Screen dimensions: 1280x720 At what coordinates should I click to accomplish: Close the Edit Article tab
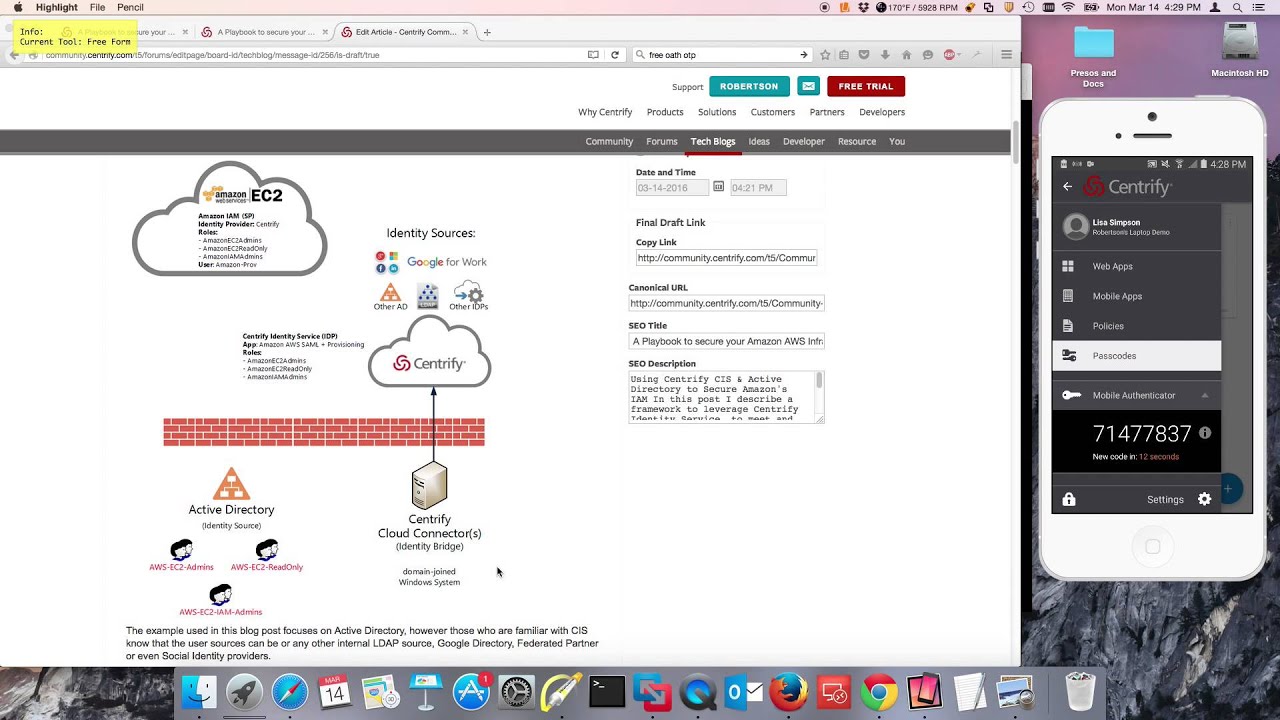click(465, 32)
